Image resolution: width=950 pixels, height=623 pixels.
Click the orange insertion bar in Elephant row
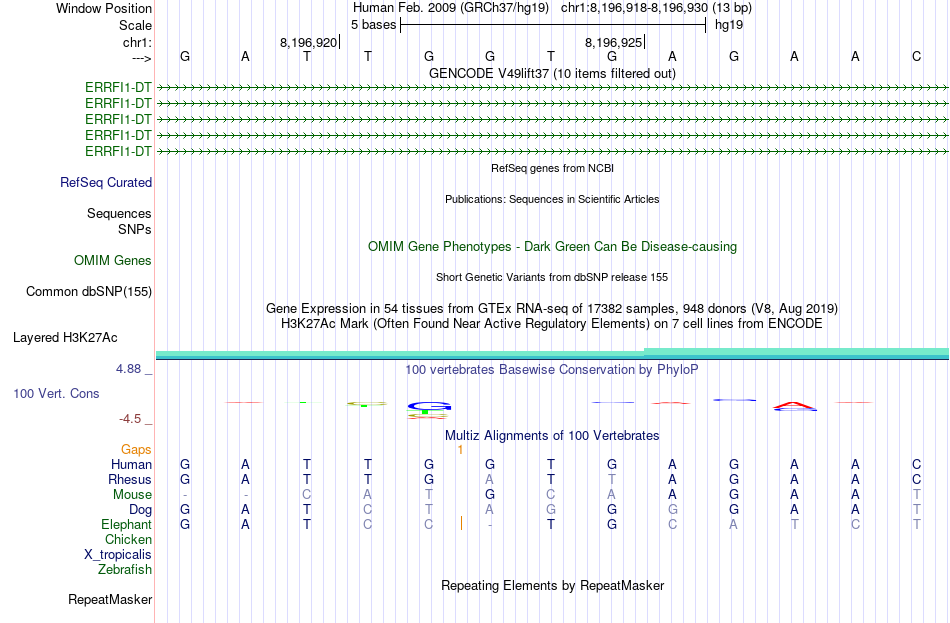(x=461, y=524)
